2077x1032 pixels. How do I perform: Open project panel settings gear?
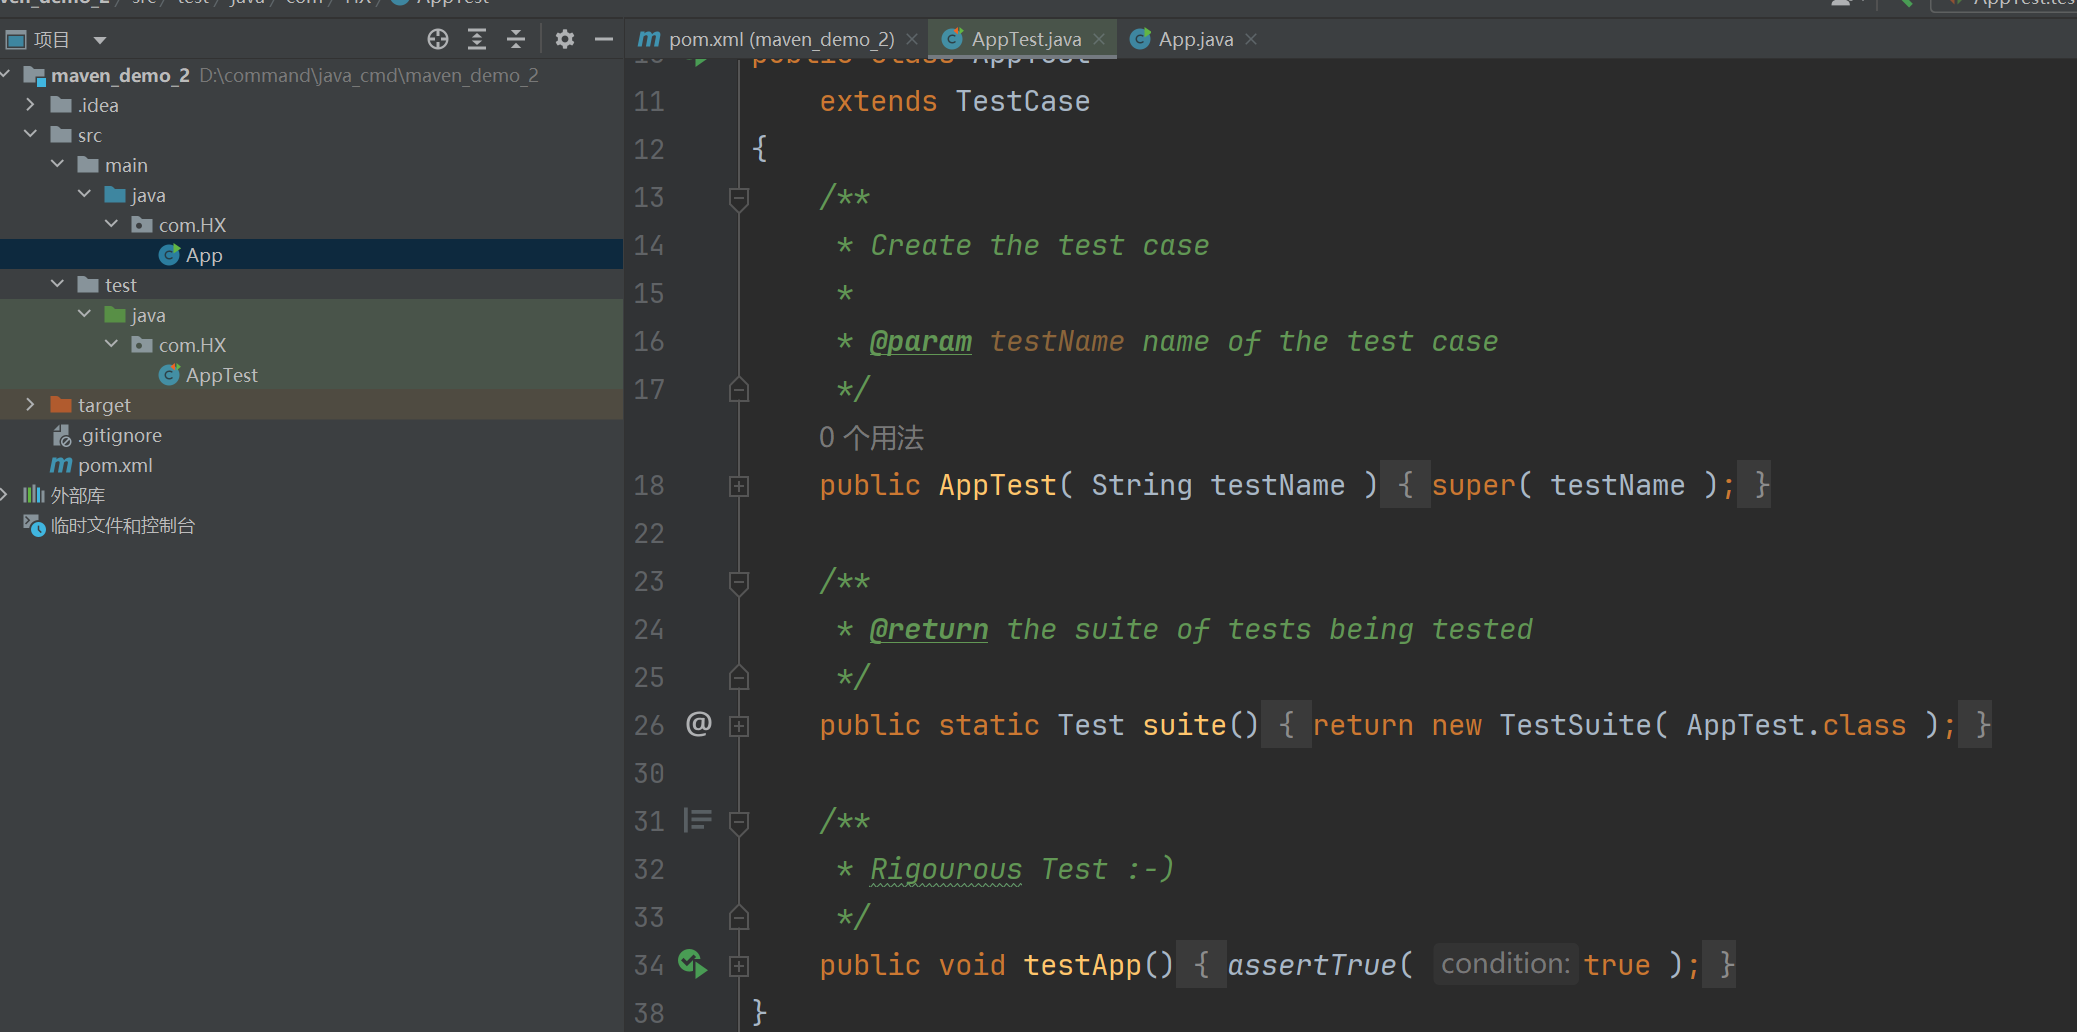(565, 39)
